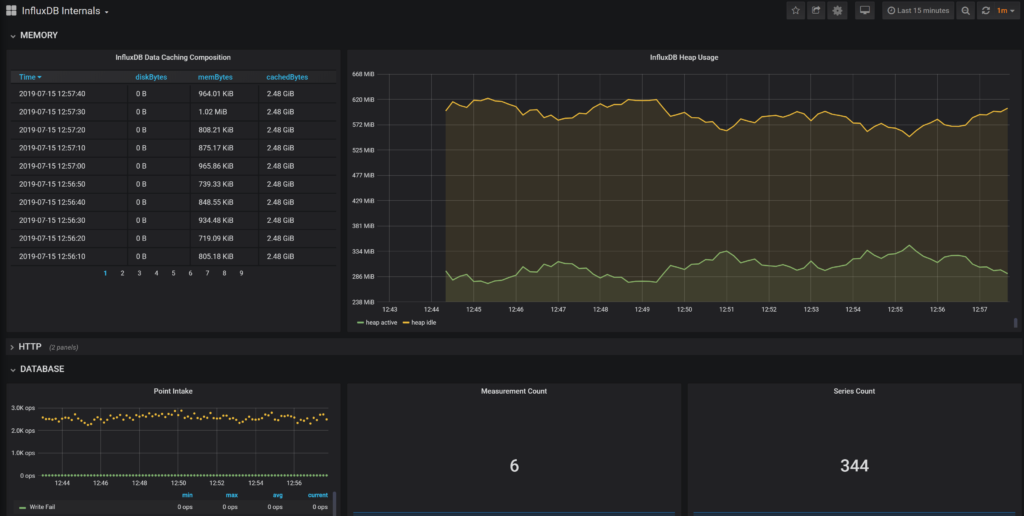Go to table page 8
Viewport: 1024px width, 516px height.
tap(224, 273)
